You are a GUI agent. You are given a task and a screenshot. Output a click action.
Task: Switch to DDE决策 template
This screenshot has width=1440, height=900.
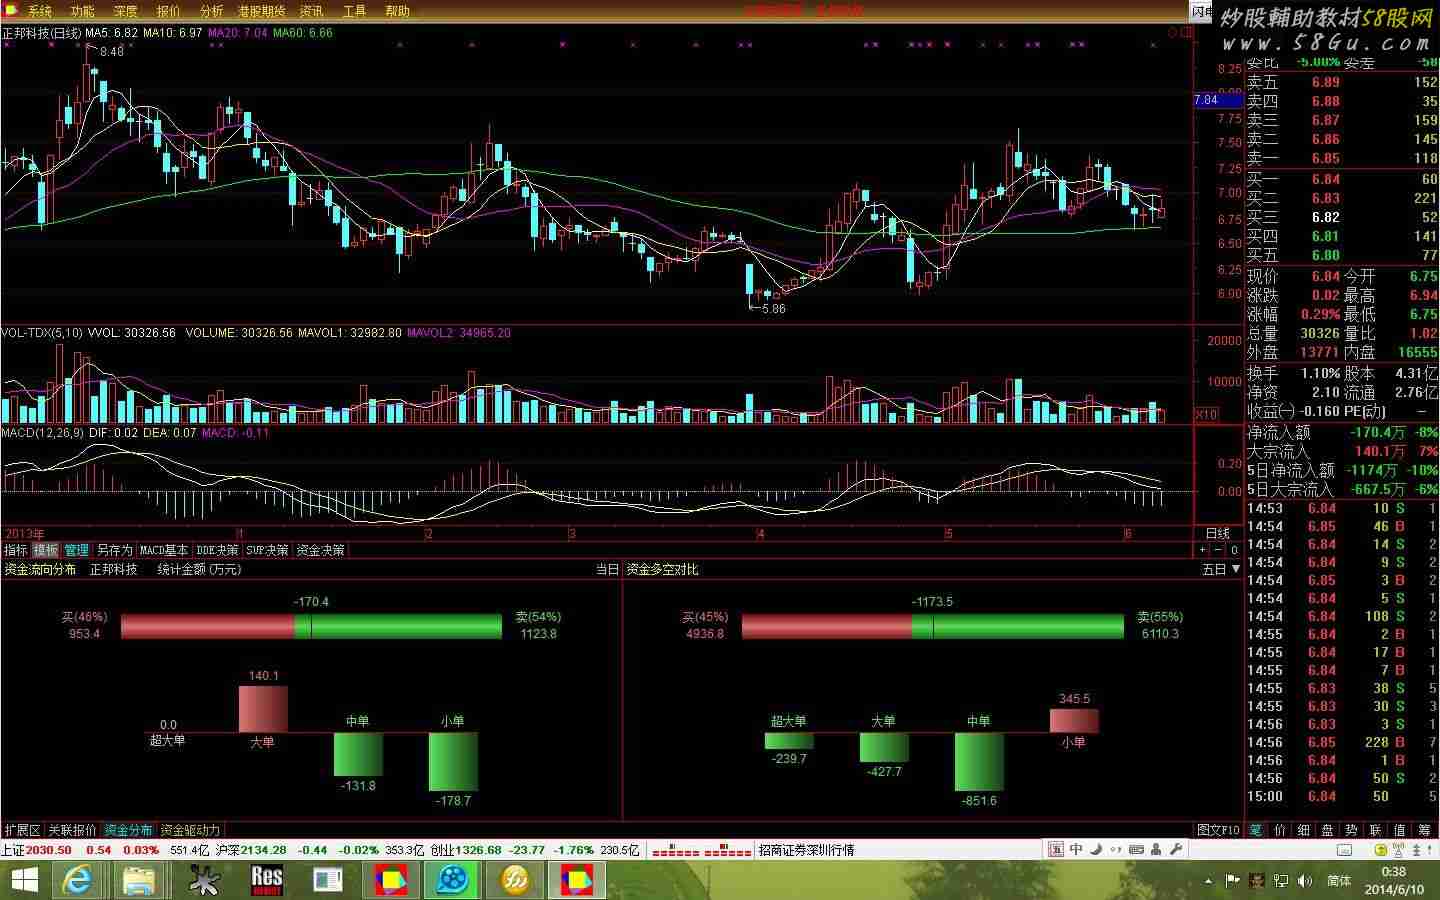217,550
